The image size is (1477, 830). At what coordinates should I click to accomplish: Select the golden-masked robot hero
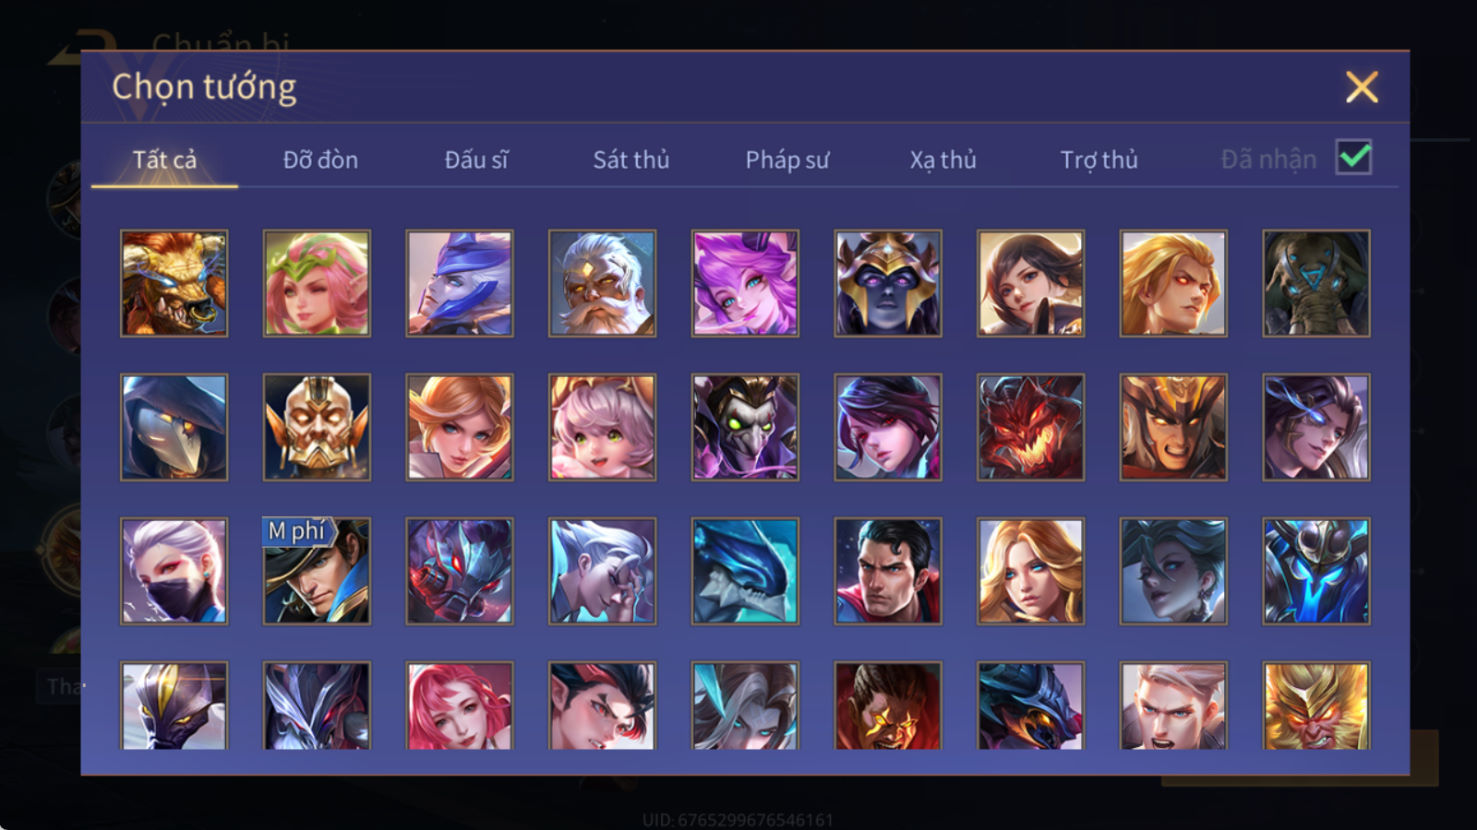317,428
